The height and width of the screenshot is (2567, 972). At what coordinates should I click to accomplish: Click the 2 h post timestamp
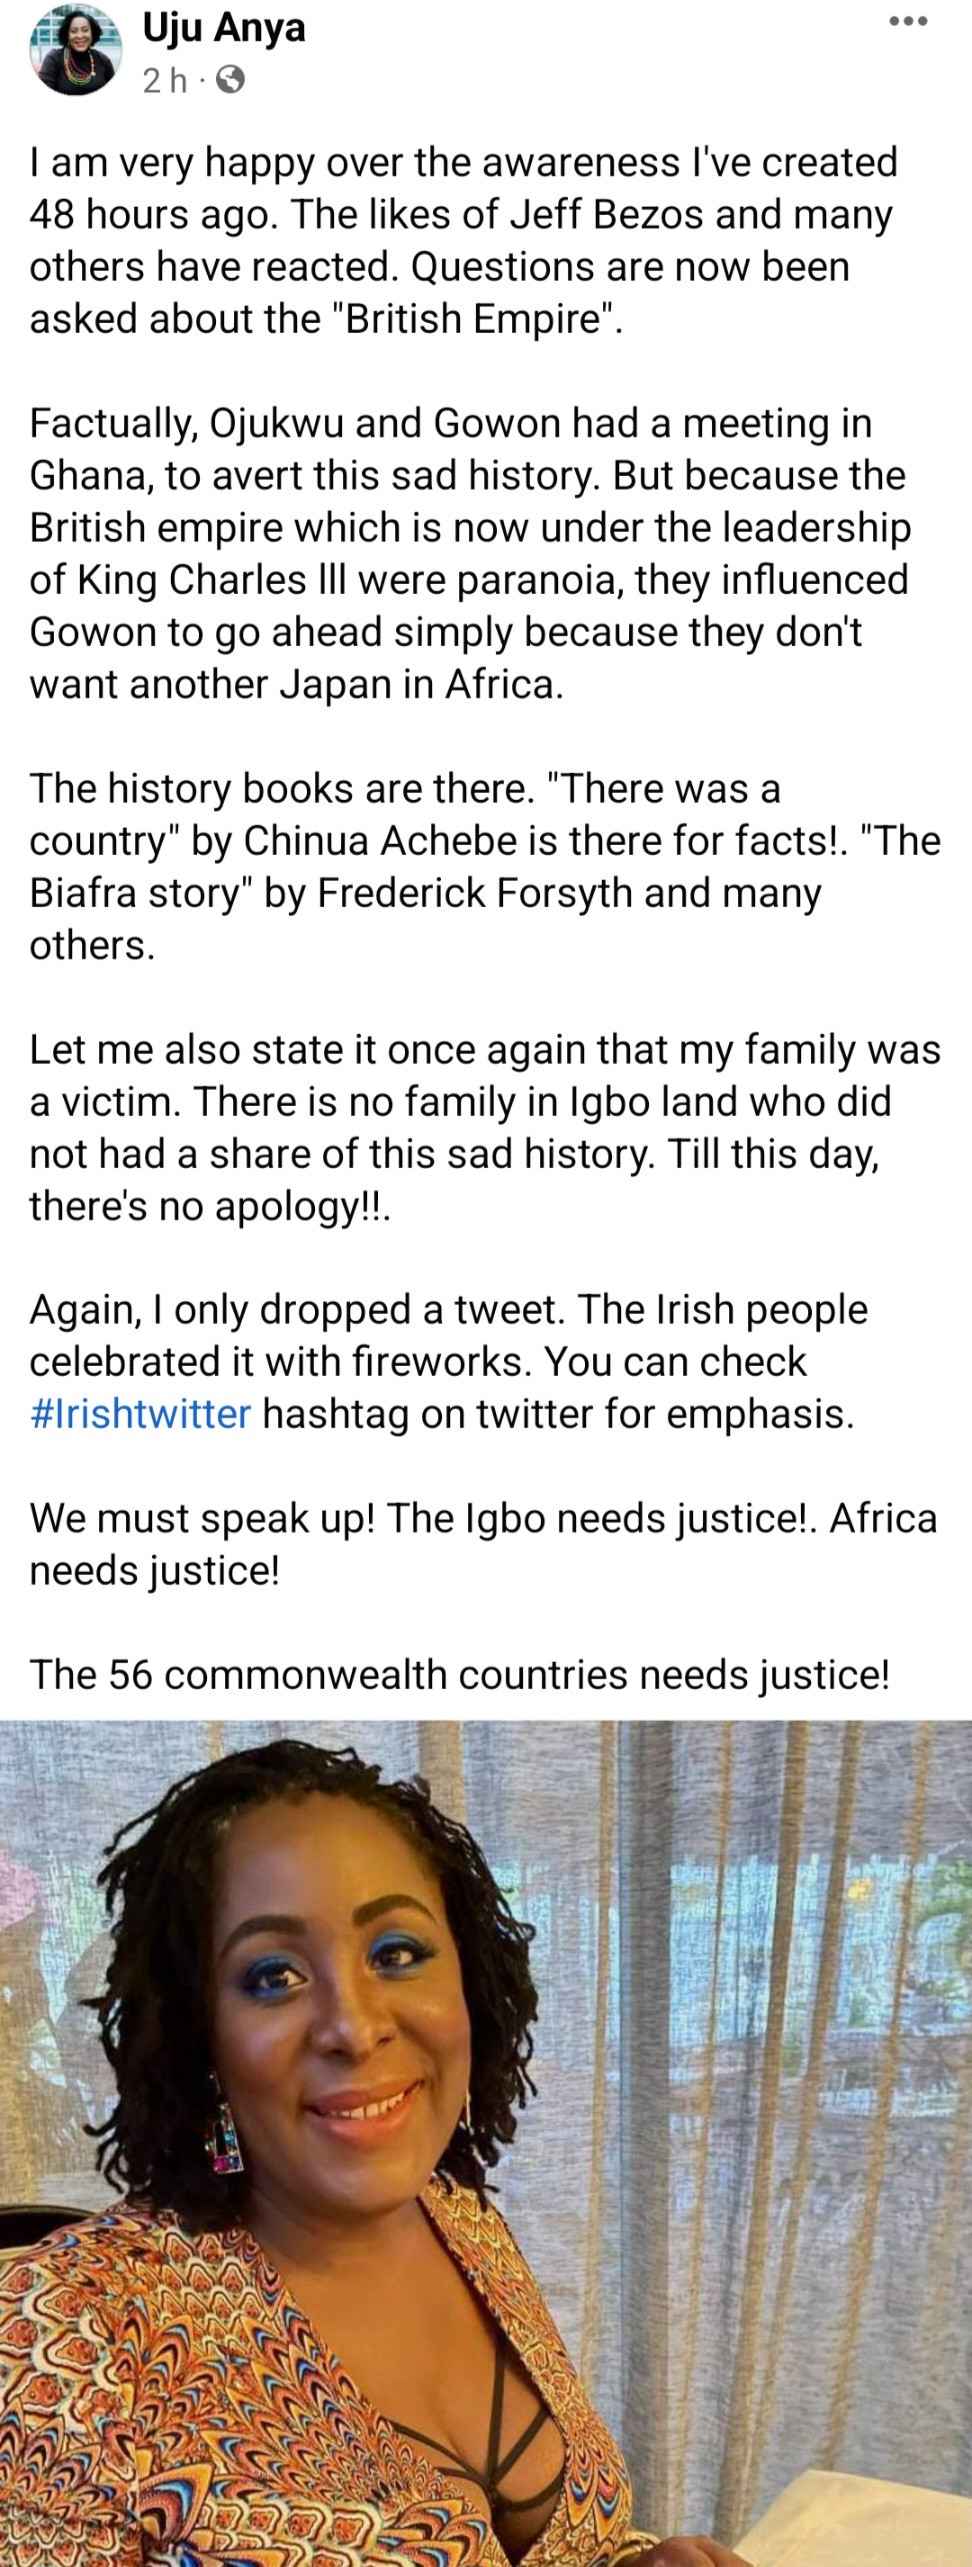click(165, 83)
